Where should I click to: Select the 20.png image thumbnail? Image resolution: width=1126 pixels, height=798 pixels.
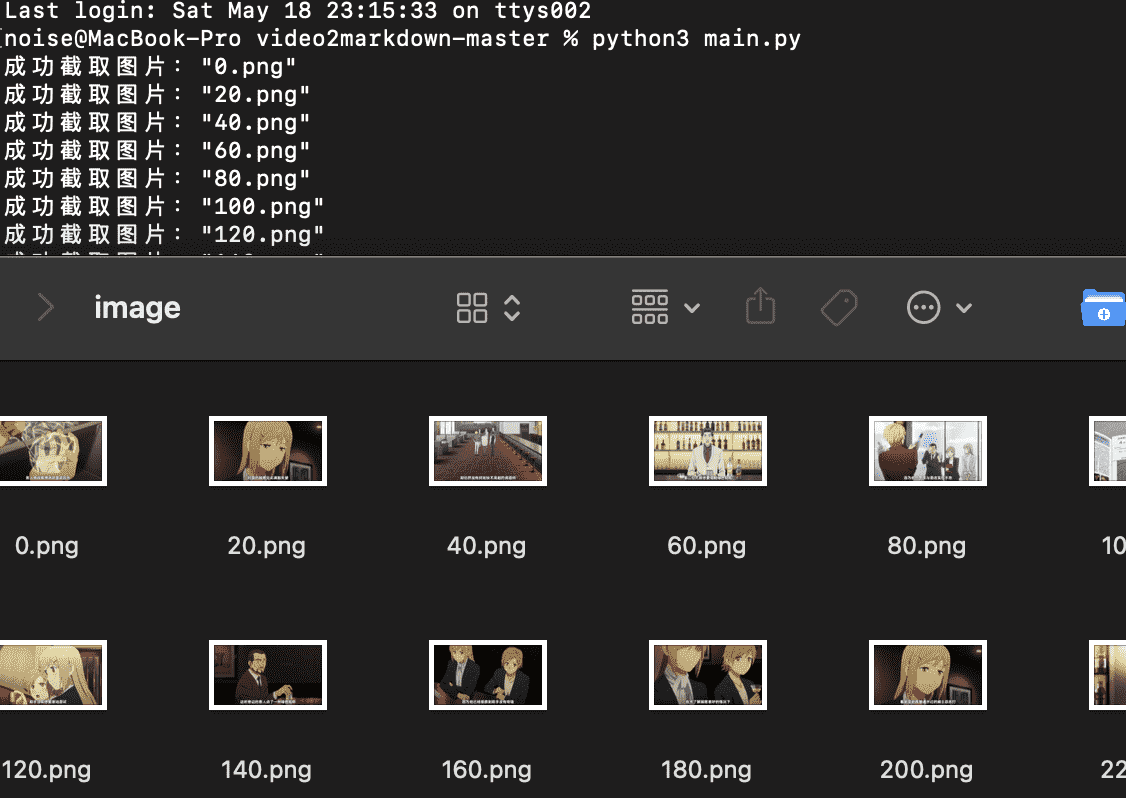[x=267, y=451]
